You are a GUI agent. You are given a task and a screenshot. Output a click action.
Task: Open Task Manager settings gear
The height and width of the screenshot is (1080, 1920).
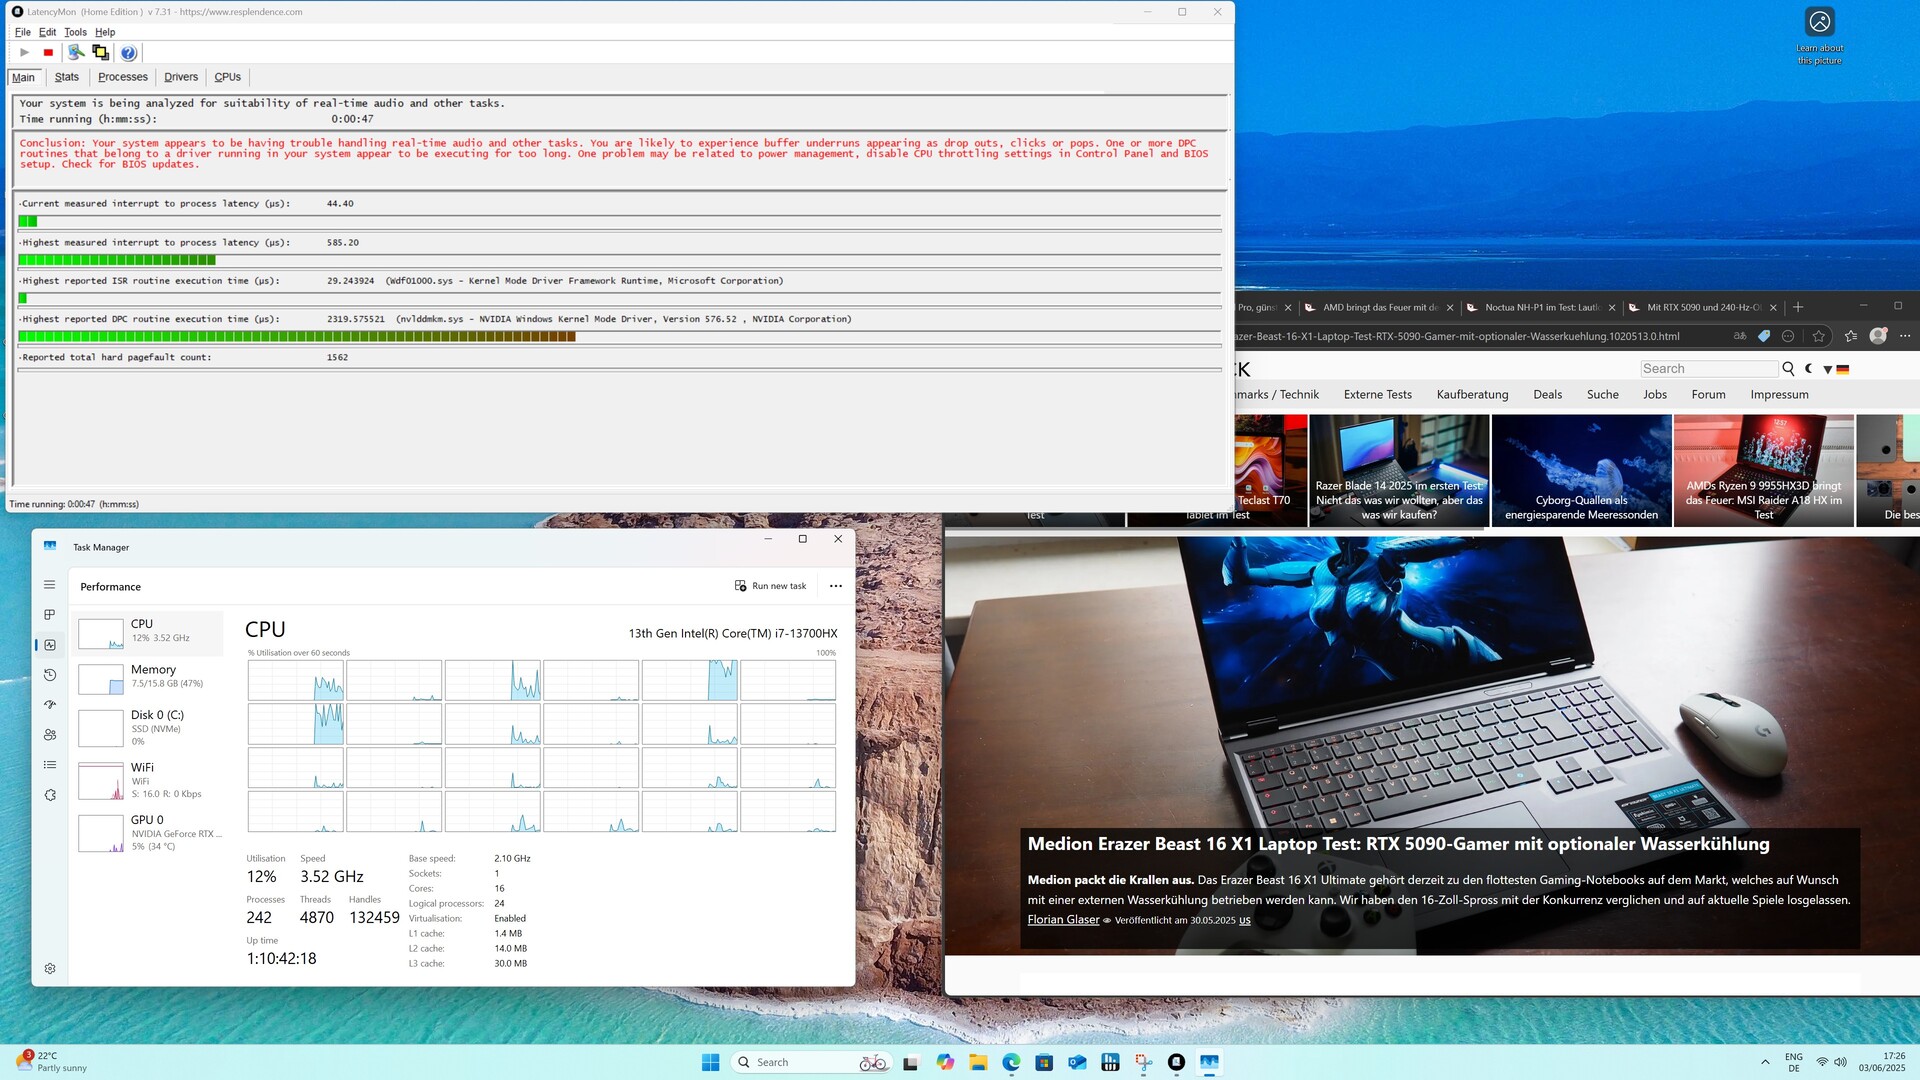(x=50, y=968)
